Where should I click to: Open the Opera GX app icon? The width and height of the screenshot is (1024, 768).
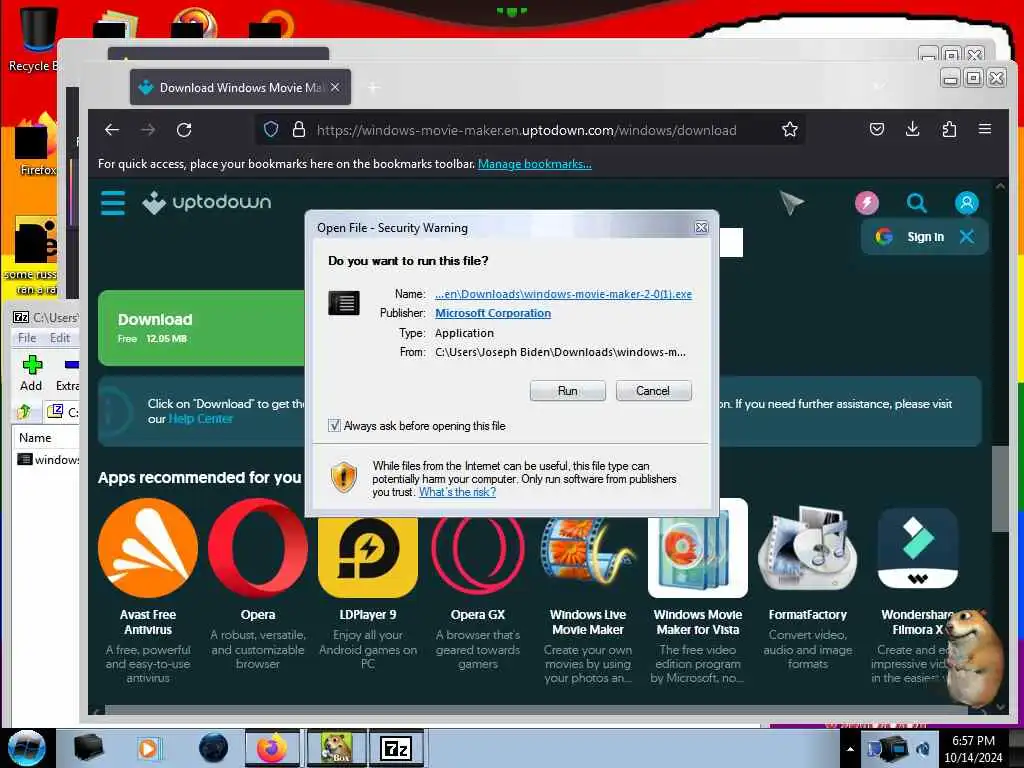[x=477, y=556]
